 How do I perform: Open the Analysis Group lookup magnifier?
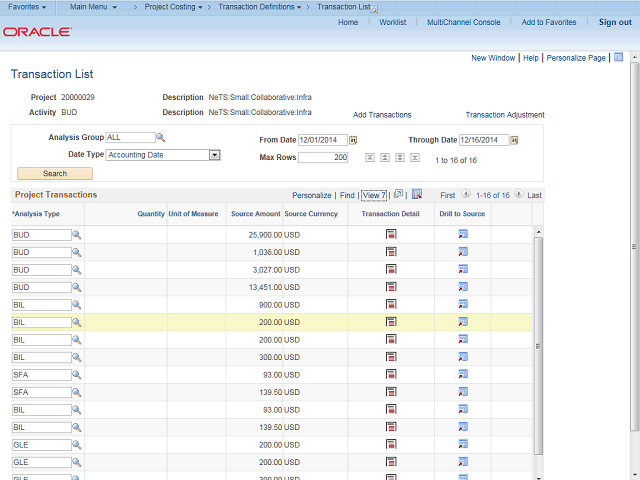click(160, 138)
